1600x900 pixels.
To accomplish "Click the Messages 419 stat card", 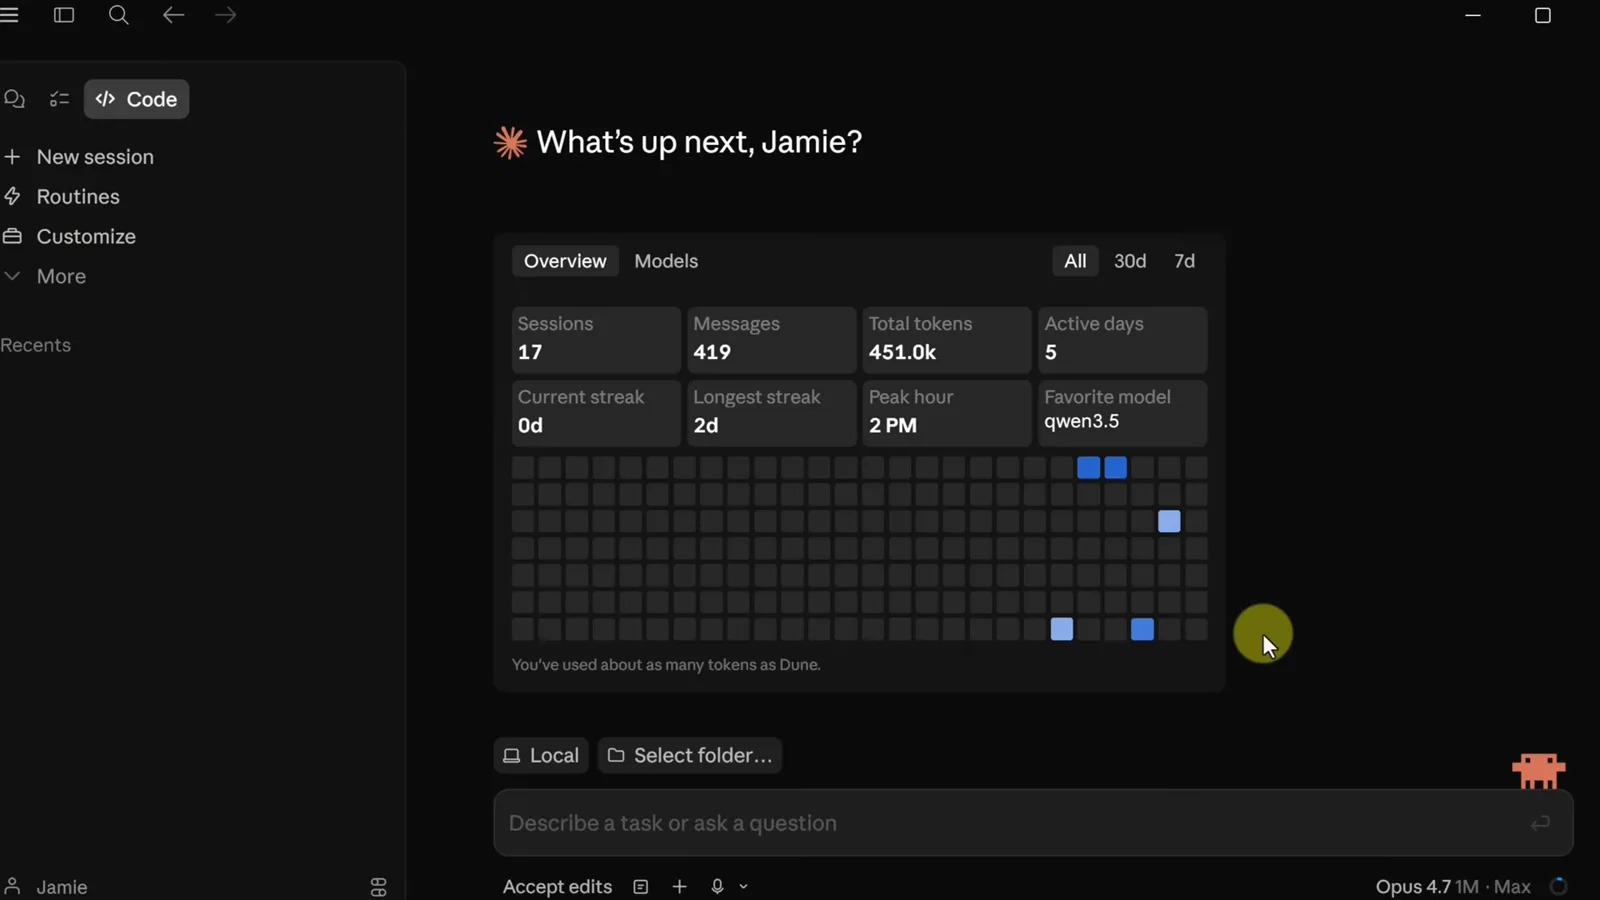I will tap(771, 339).
